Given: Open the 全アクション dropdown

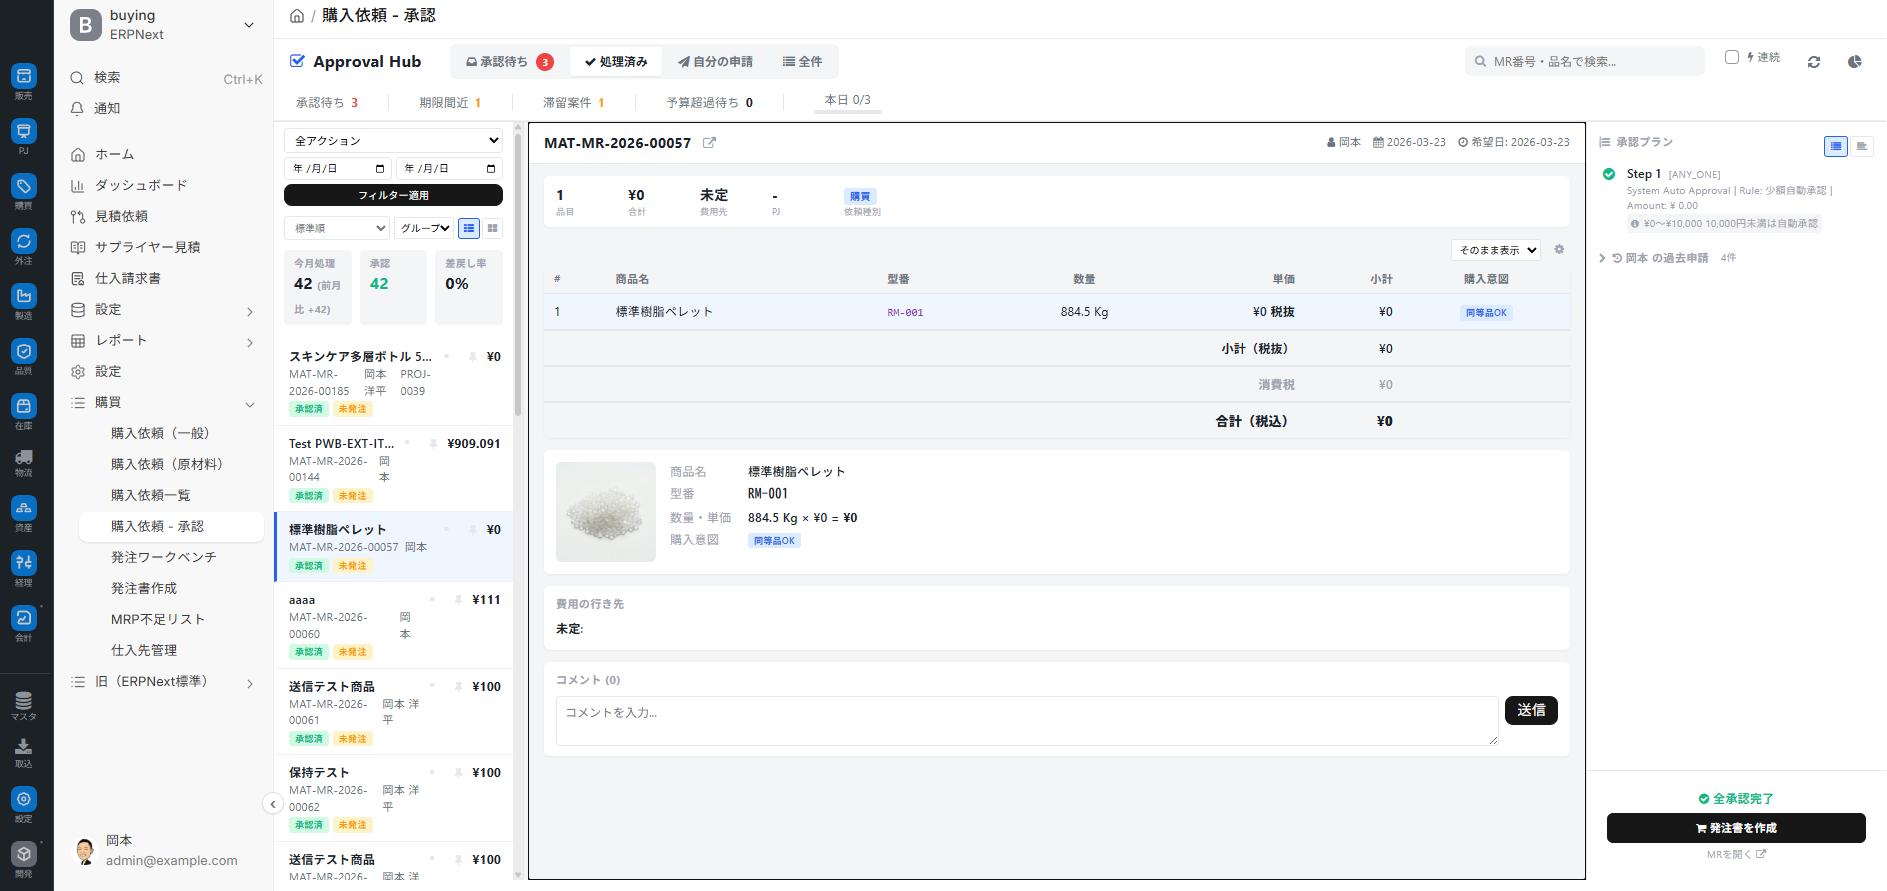Looking at the screenshot, I should tap(393, 141).
